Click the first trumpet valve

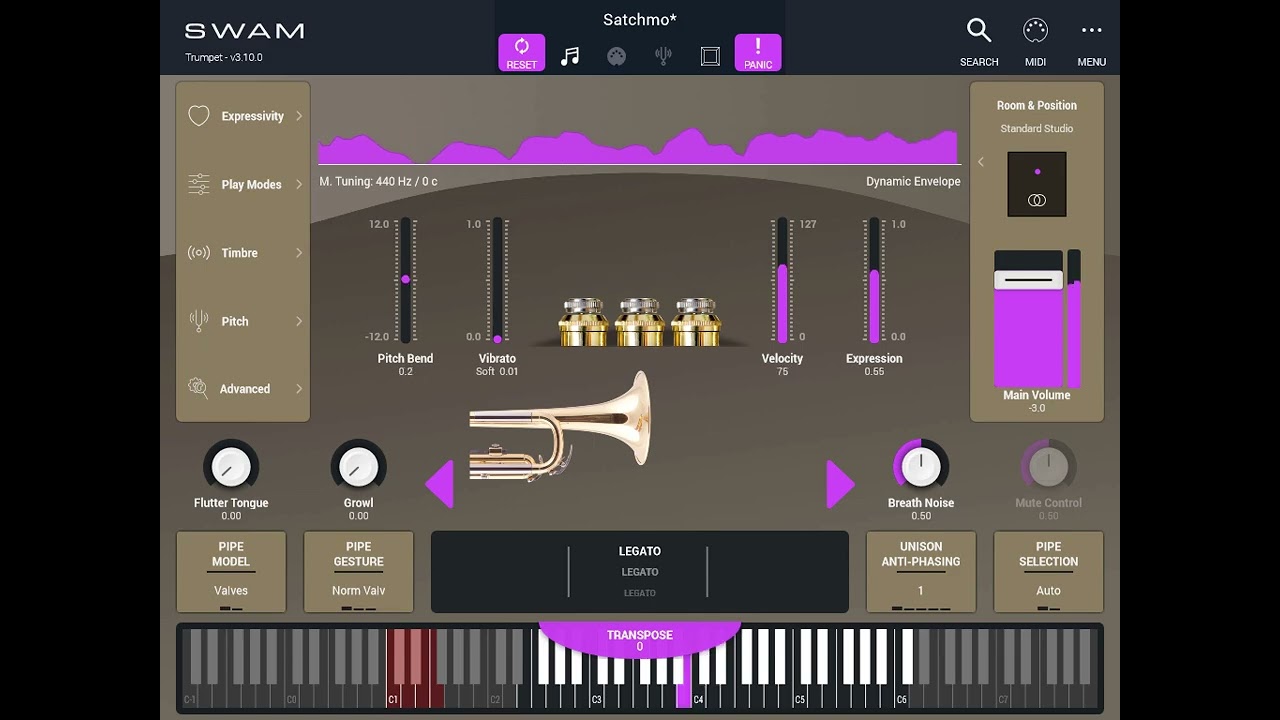point(583,322)
